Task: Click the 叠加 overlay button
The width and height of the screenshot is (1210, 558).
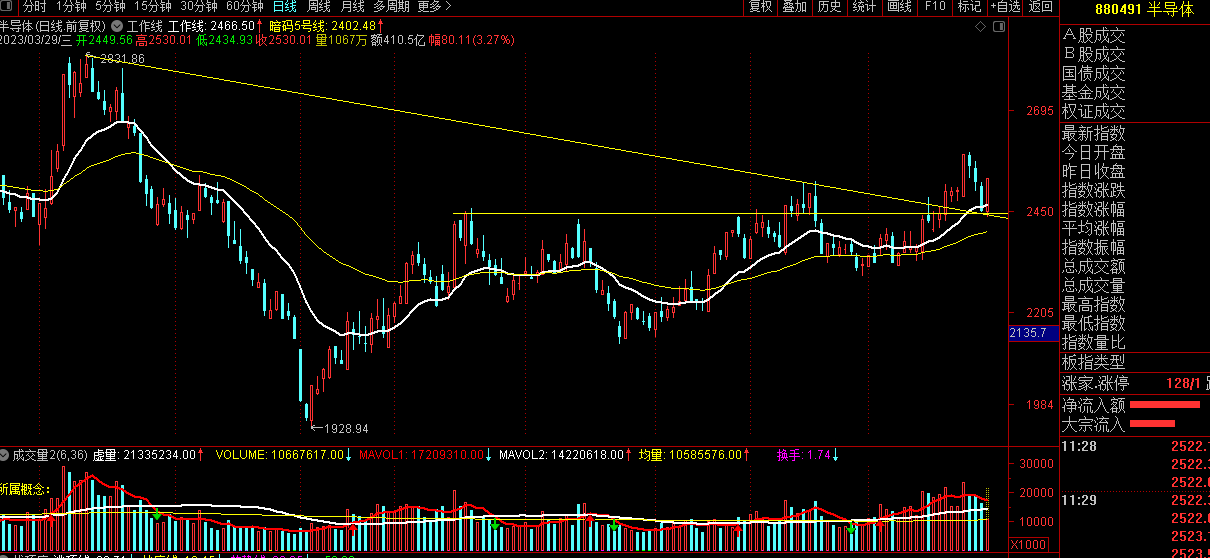Action: click(x=795, y=6)
